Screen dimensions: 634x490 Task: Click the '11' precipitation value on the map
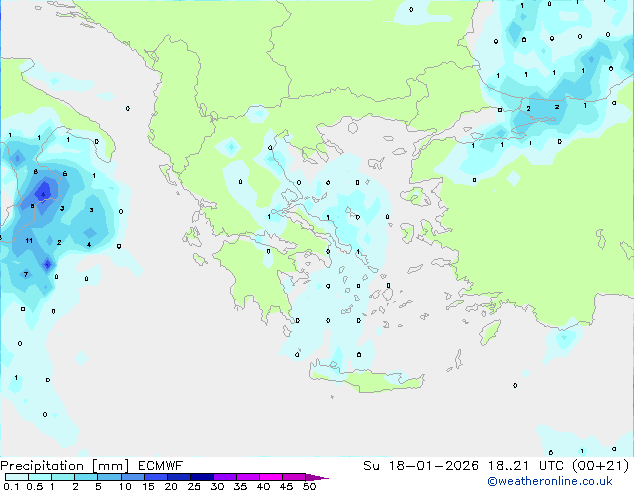[x=29, y=241]
